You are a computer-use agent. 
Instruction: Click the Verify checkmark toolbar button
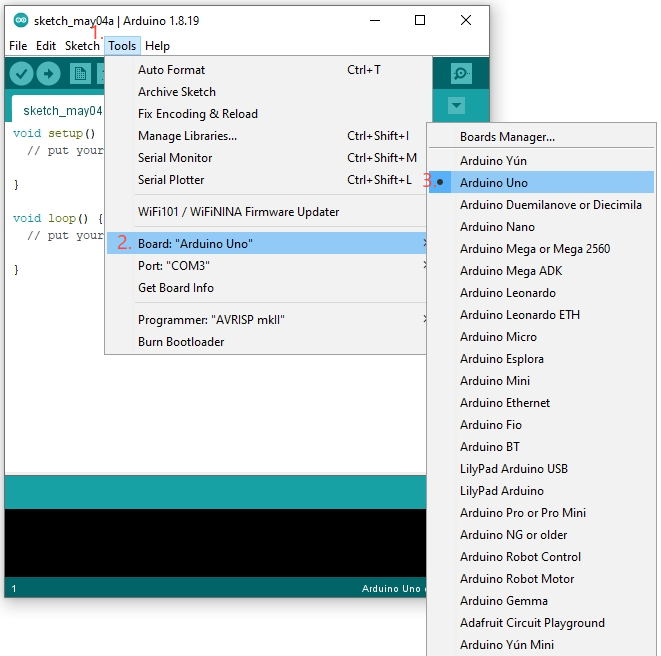tap(21, 74)
